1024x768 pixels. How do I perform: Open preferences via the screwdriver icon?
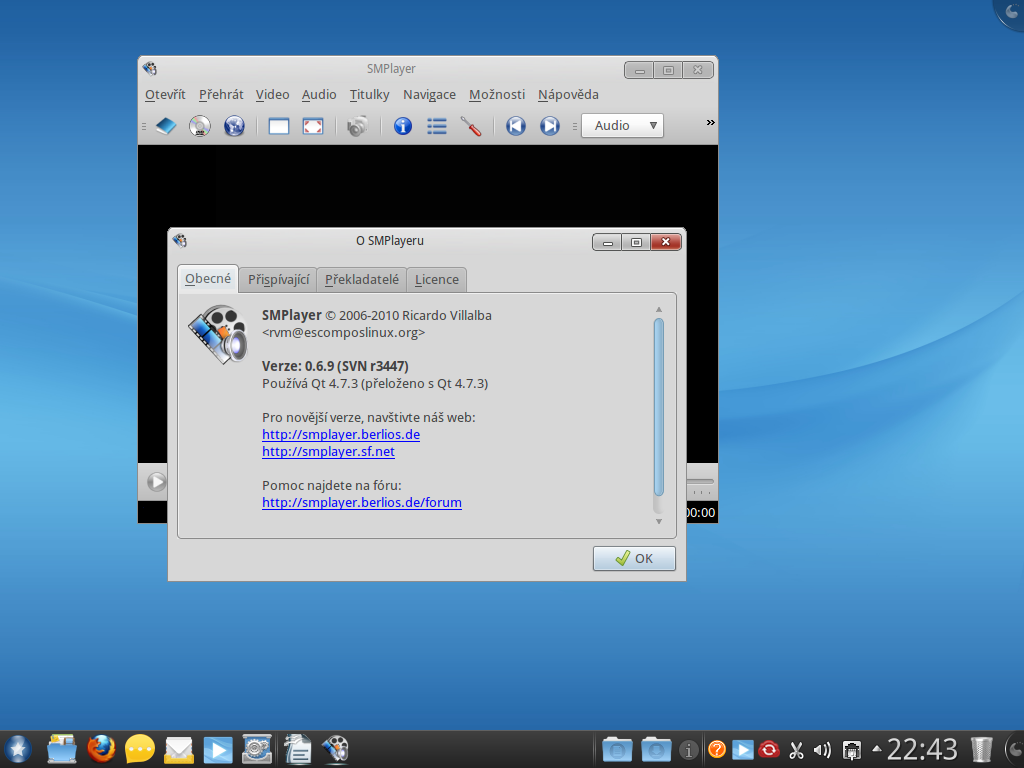click(x=471, y=125)
